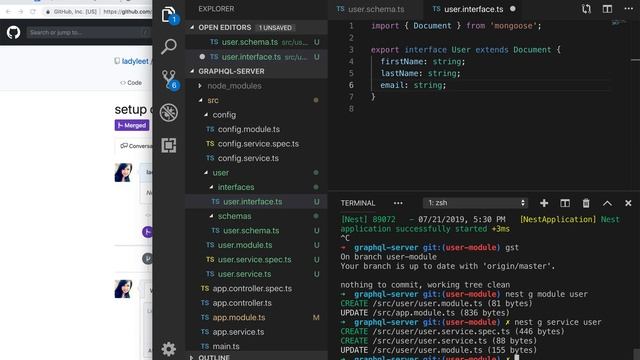Open the 1: zsh terminal dropdown
This screenshot has height=360, width=640.
click(476, 203)
